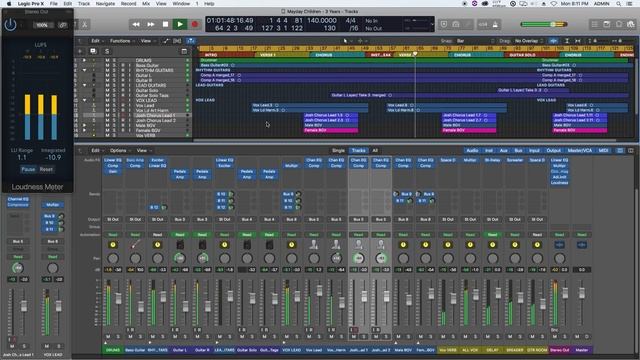The image size is (640, 360).
Task: Open Functions menu in Tracks area
Action: pos(122,41)
